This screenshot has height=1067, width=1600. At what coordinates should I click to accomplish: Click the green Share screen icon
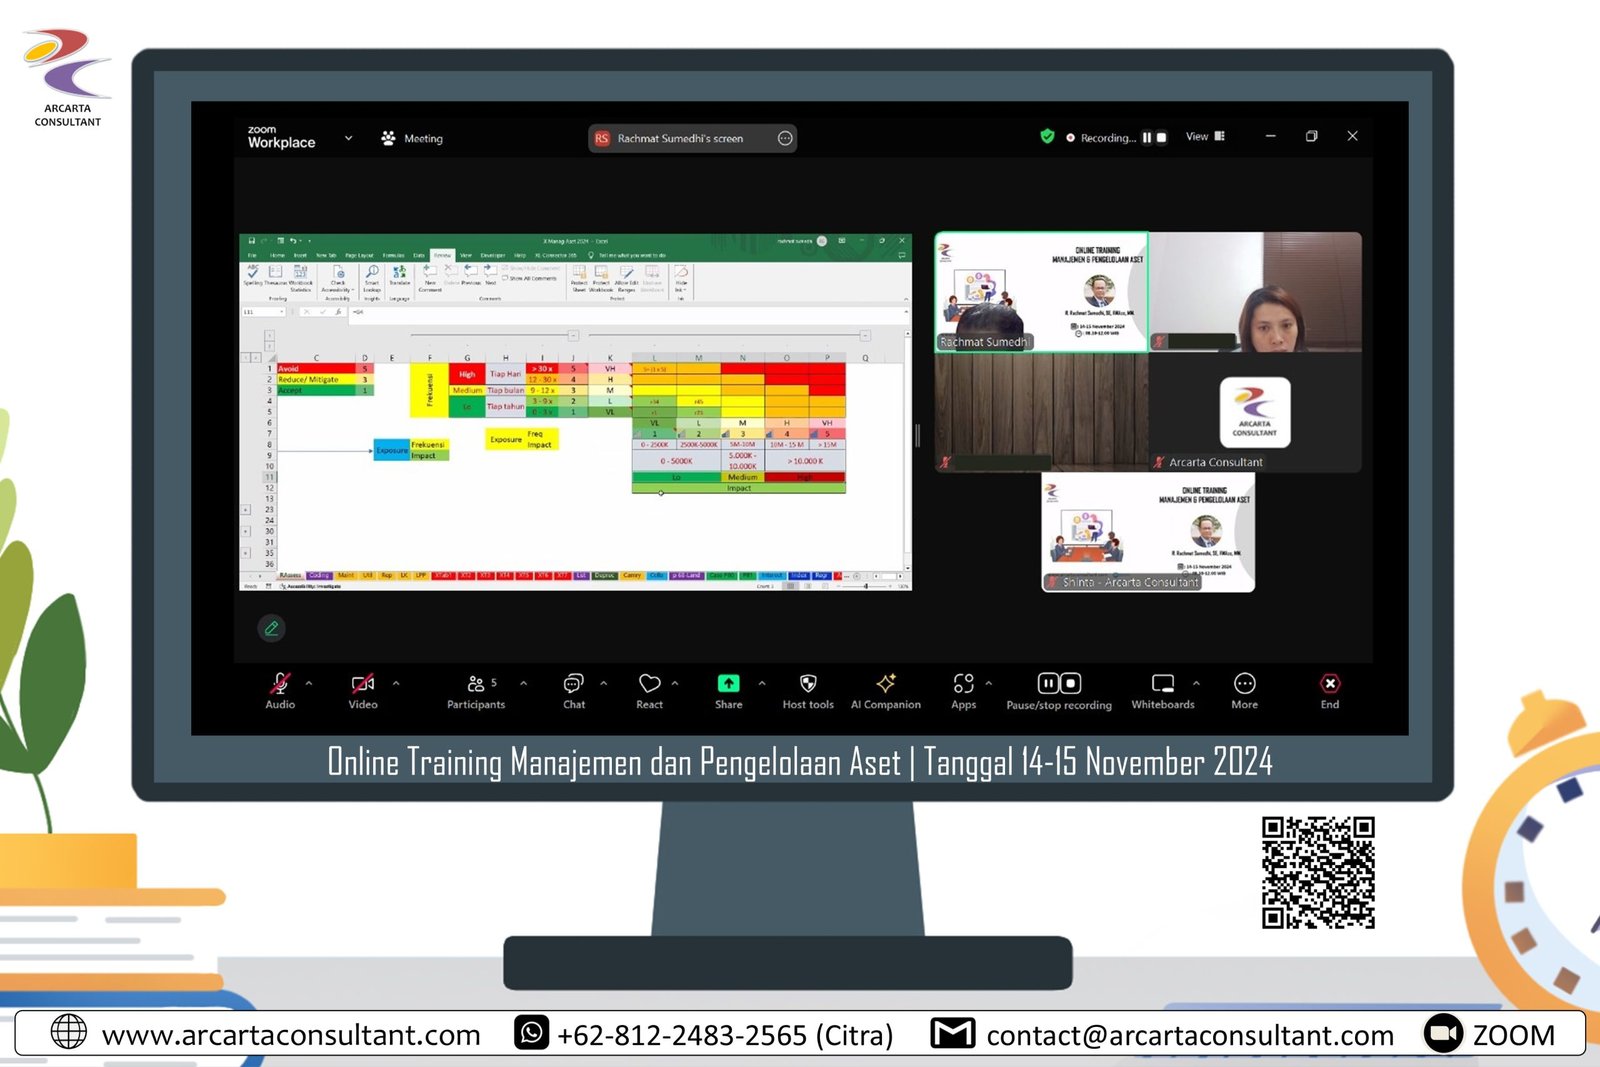[728, 684]
